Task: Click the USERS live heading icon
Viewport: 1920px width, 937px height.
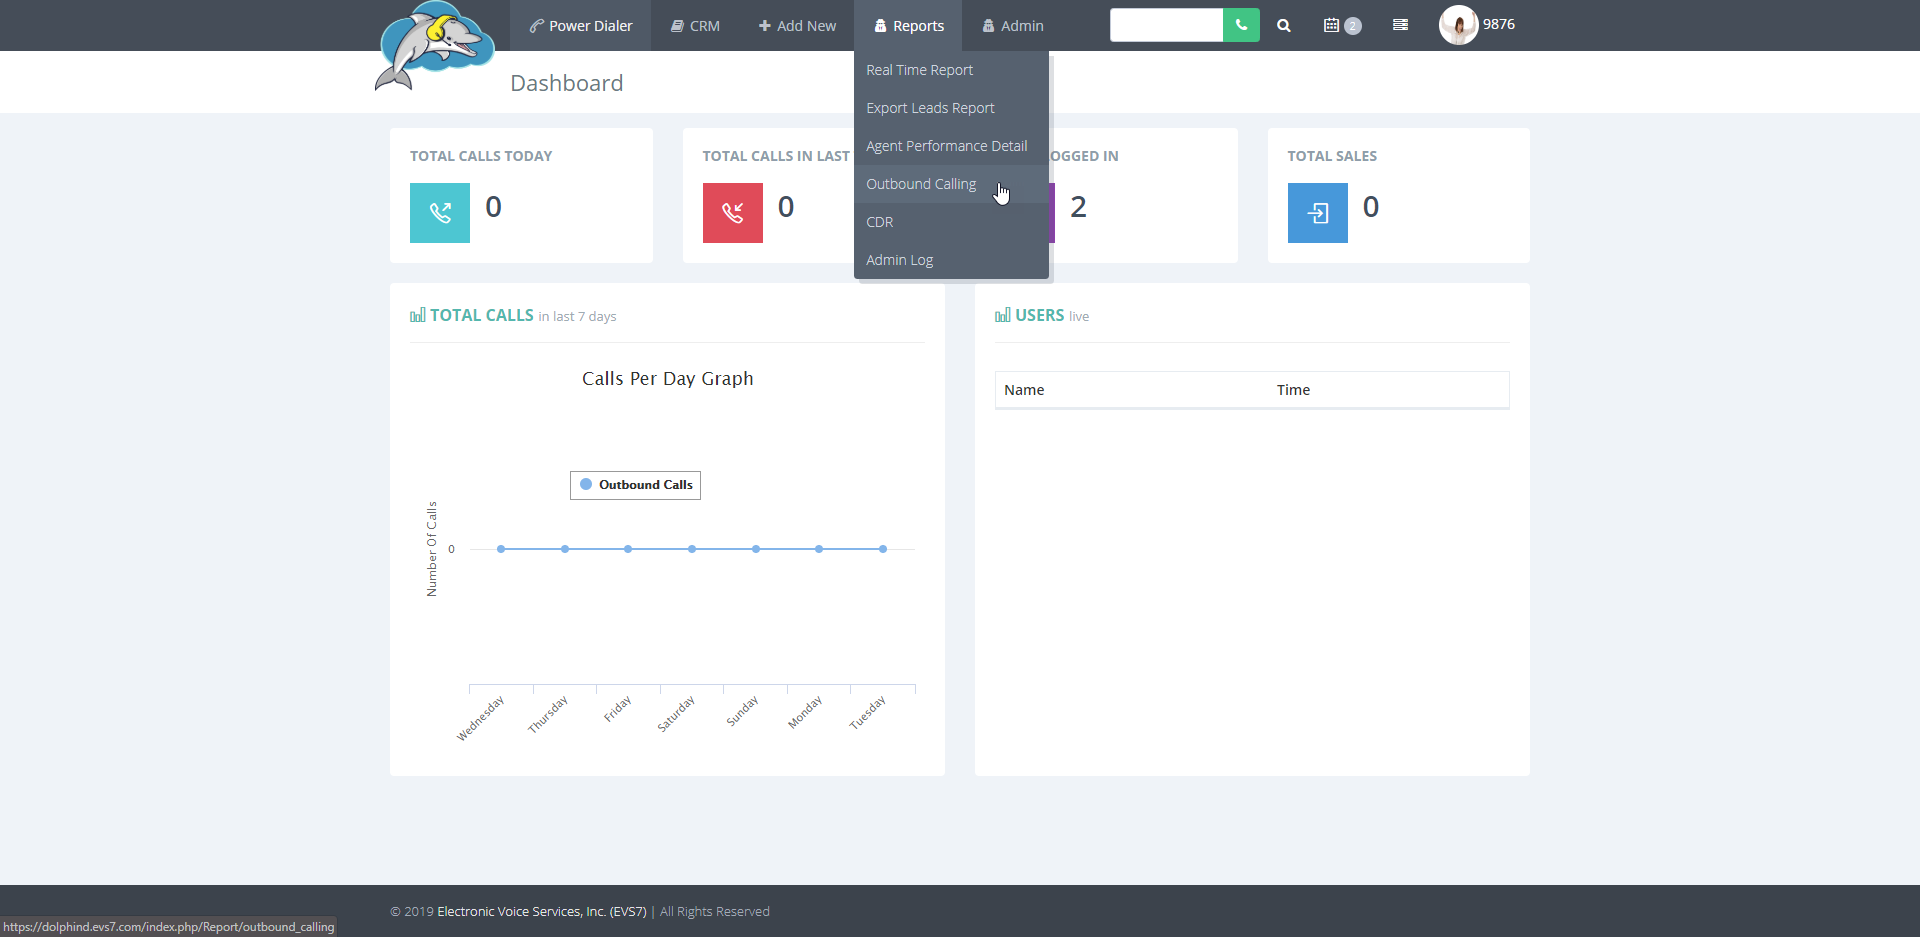Action: click(1003, 315)
